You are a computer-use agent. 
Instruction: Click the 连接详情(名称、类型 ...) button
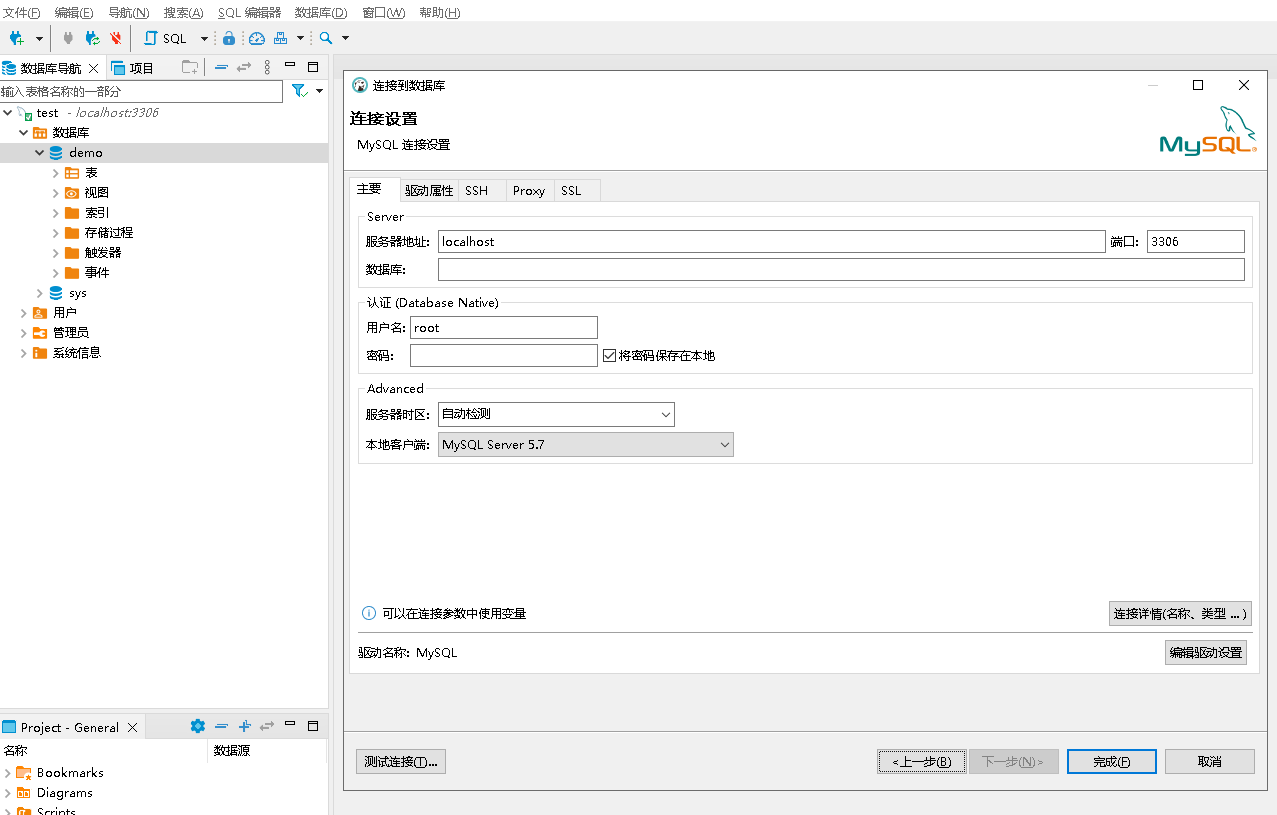(1180, 613)
